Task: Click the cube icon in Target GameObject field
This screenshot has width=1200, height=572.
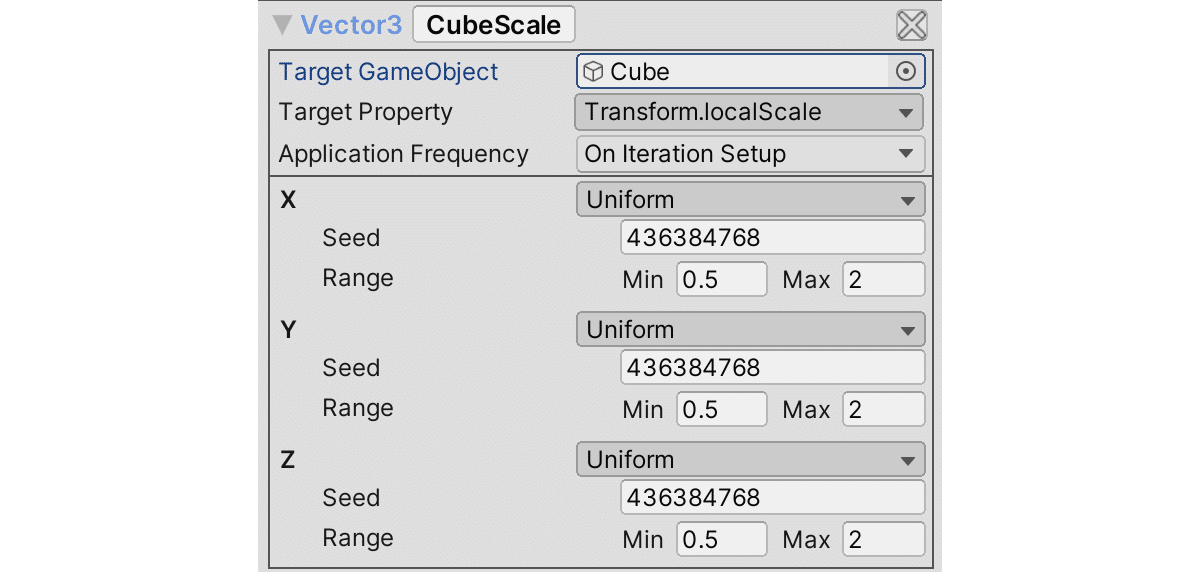Action: [594, 72]
